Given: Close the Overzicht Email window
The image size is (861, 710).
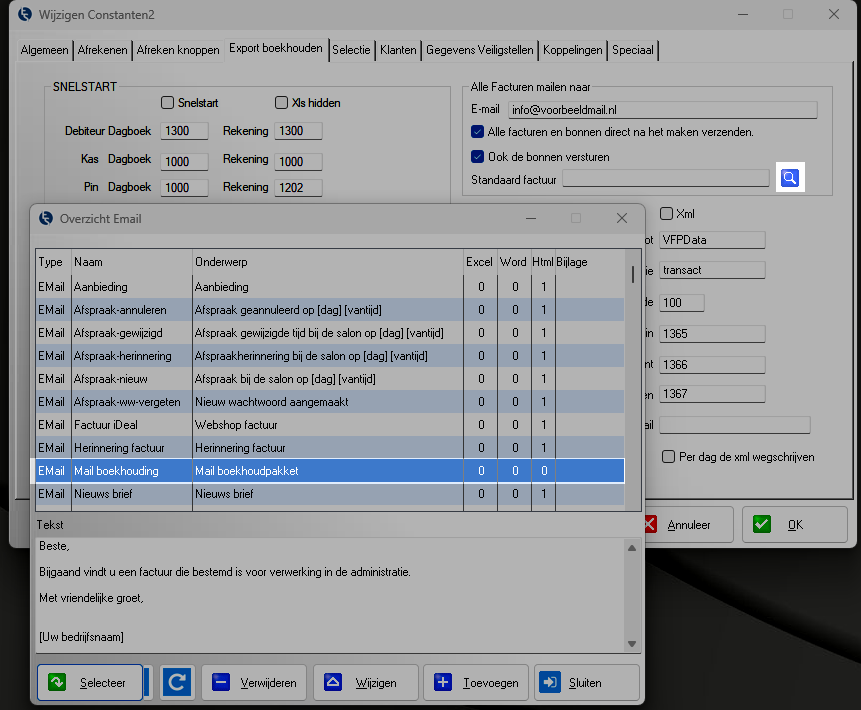Looking at the screenshot, I should click(622, 219).
